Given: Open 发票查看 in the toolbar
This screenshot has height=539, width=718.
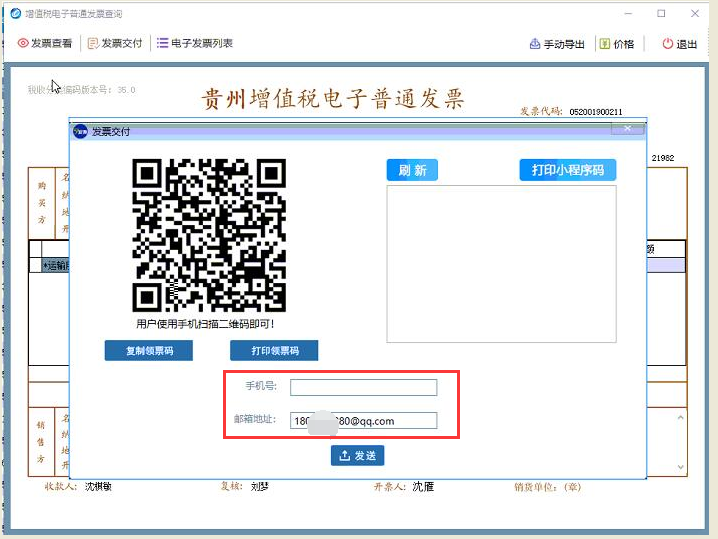Looking at the screenshot, I should click(45, 43).
